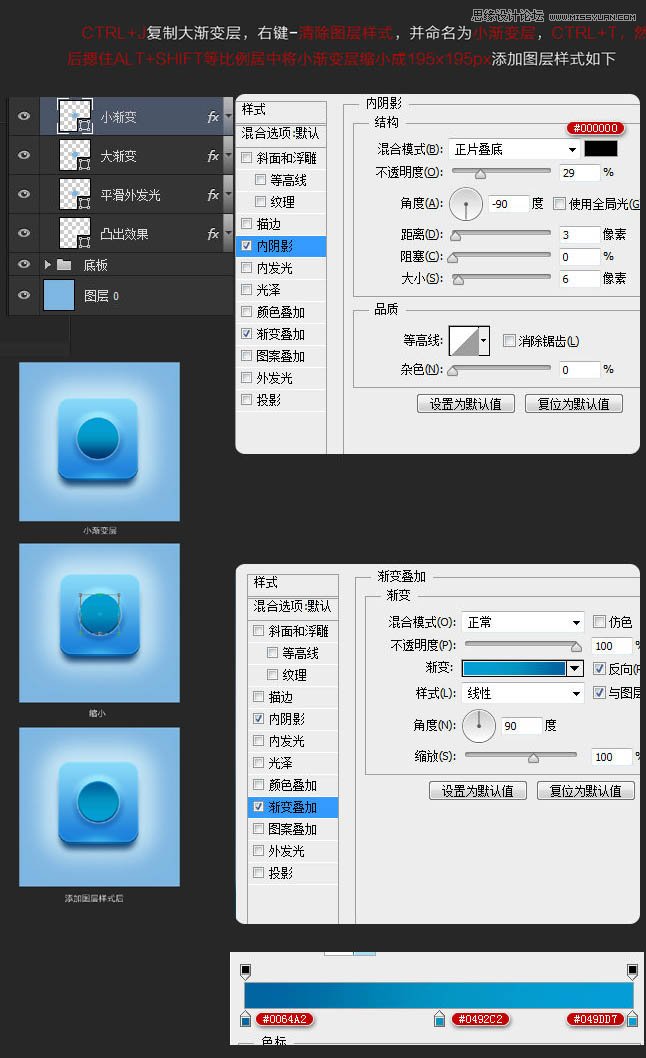This screenshot has height=1058, width=646.
Task: Select the #049DD7 color stop
Action: (x=632, y=1019)
